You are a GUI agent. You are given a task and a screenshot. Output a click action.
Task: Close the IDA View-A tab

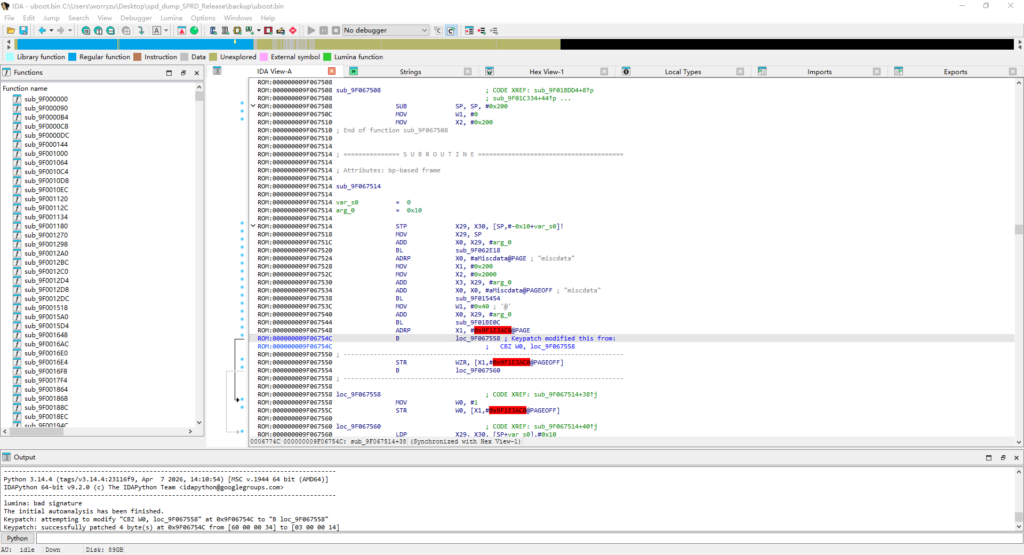[x=332, y=71]
